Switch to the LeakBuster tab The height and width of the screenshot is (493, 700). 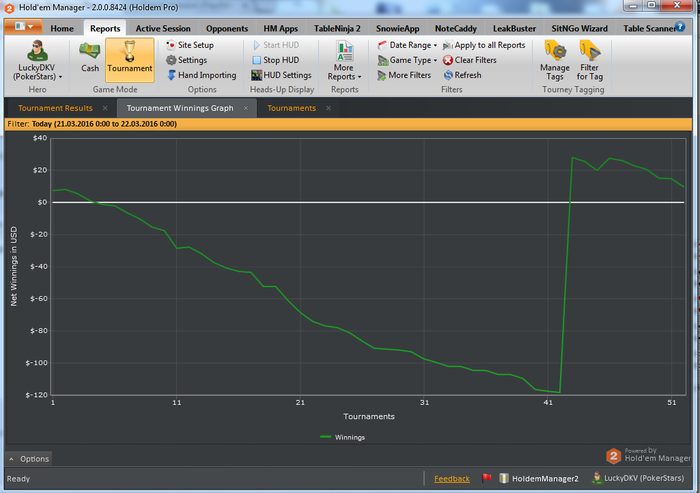tap(514, 29)
